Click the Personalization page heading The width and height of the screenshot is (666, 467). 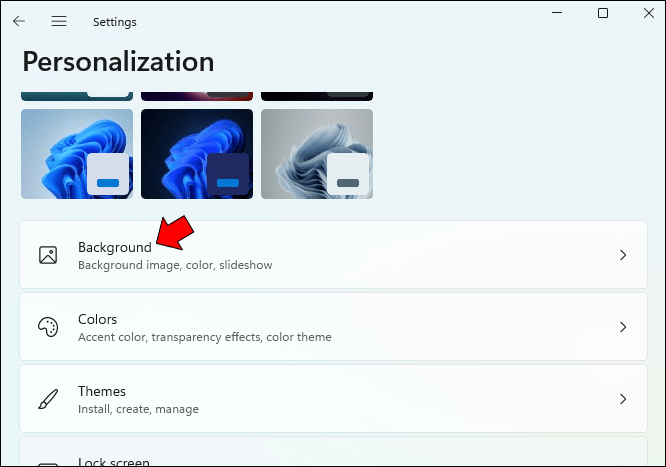119,62
